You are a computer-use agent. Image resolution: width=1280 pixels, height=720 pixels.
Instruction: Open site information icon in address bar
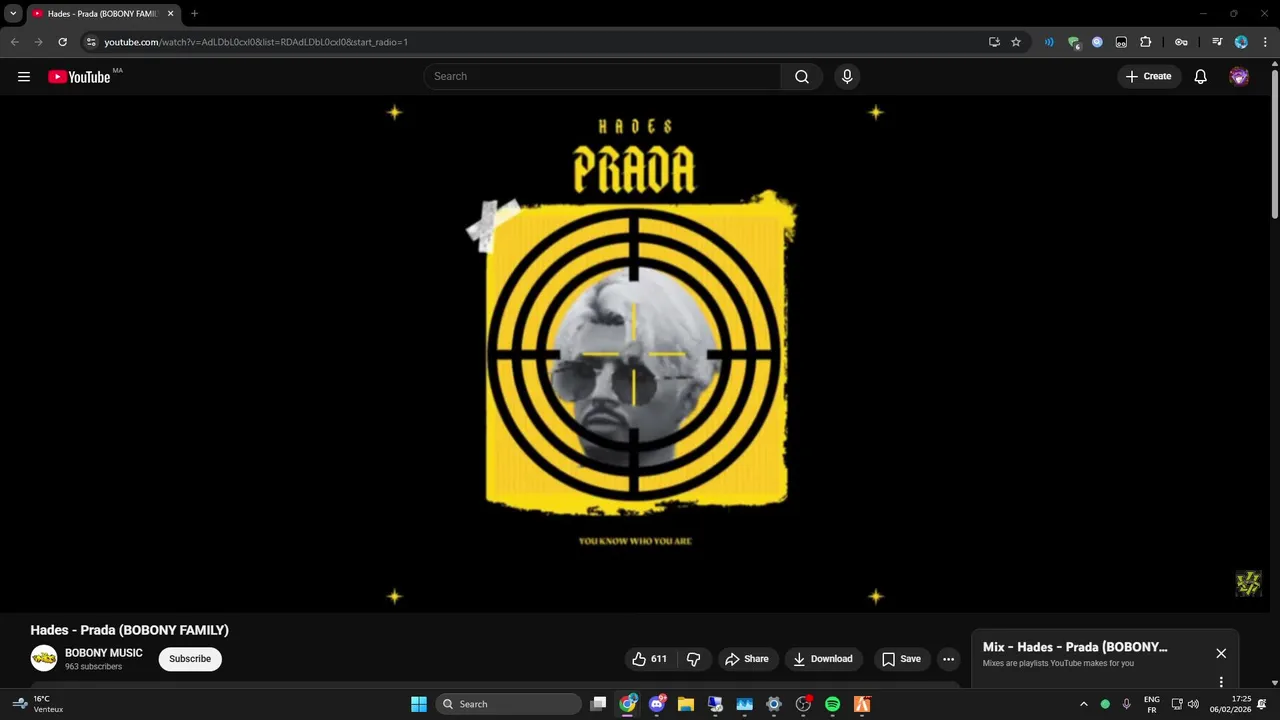click(x=91, y=42)
